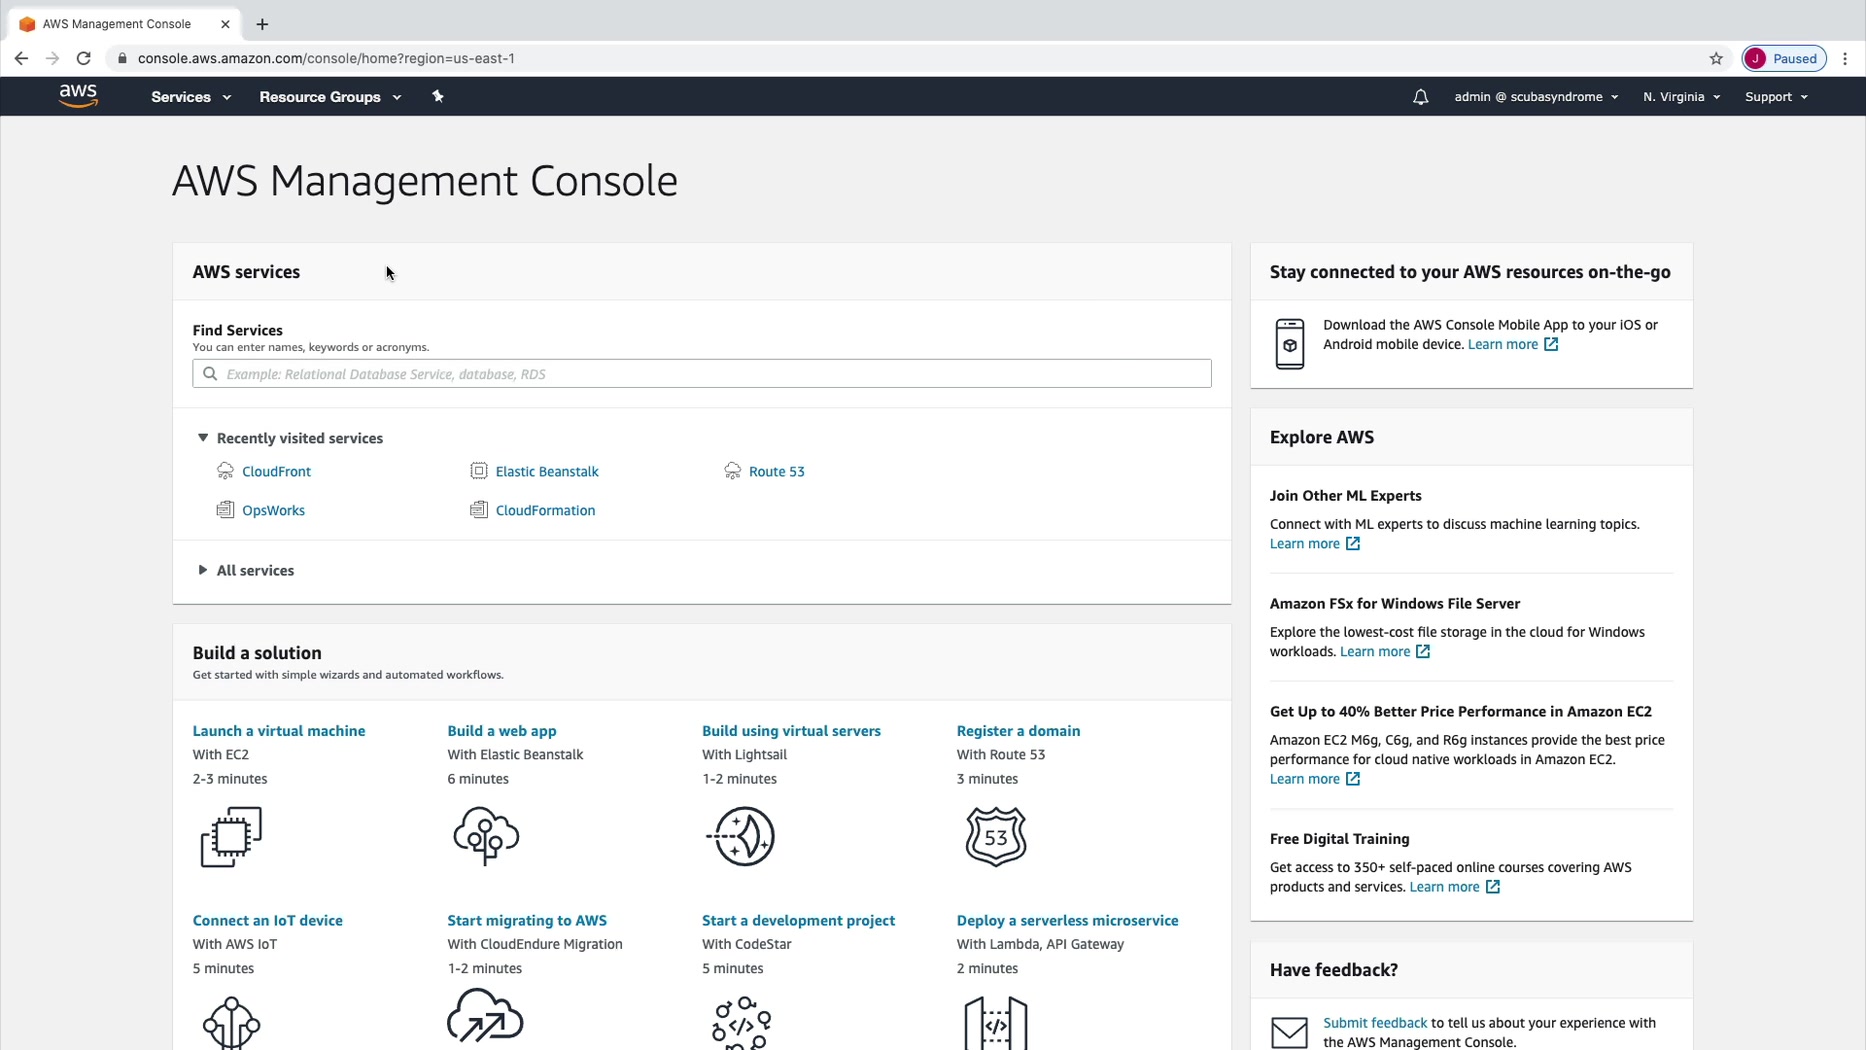Open the notifications bell
The image size is (1866, 1050).
click(x=1420, y=97)
